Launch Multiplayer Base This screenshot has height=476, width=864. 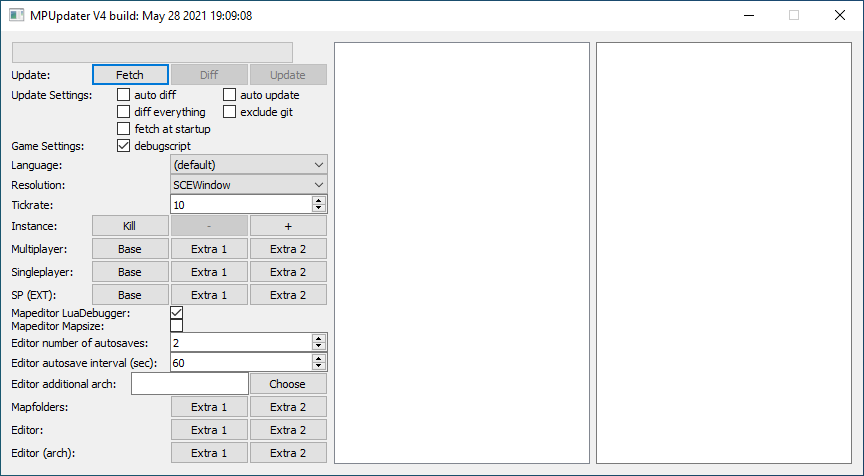pyautogui.click(x=130, y=248)
